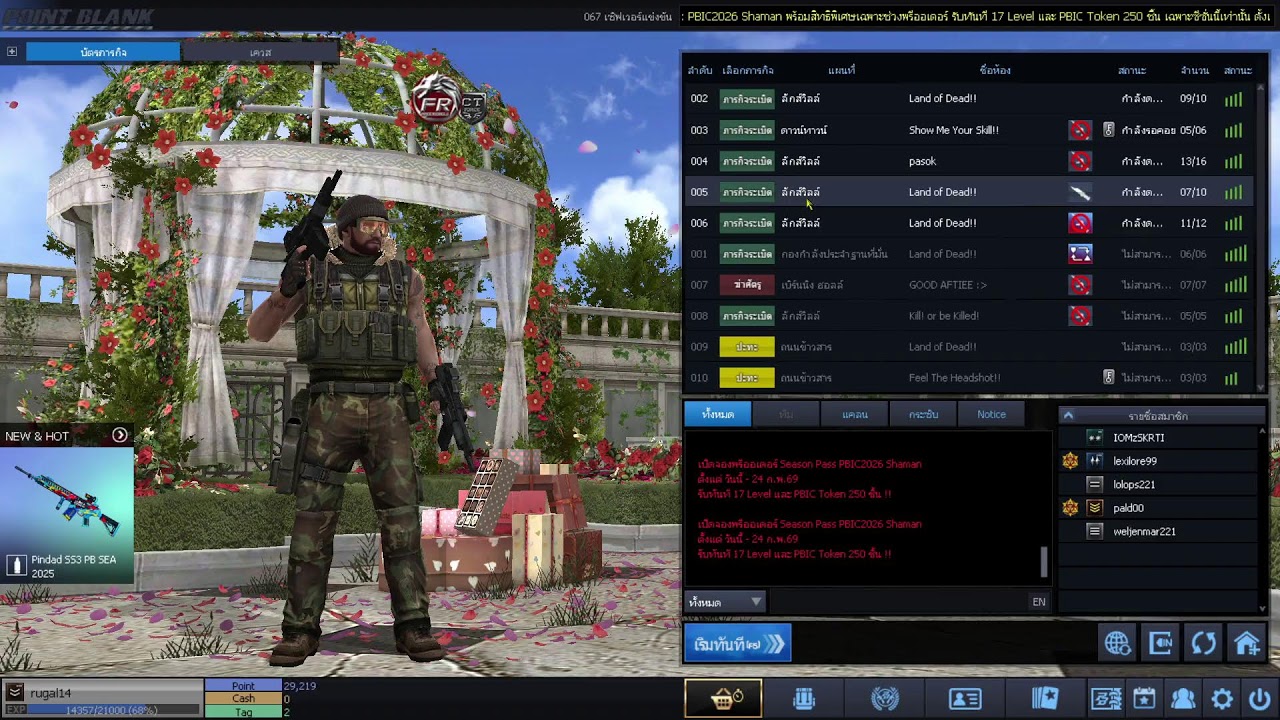Switch to the เควส tab

[x=260, y=52]
